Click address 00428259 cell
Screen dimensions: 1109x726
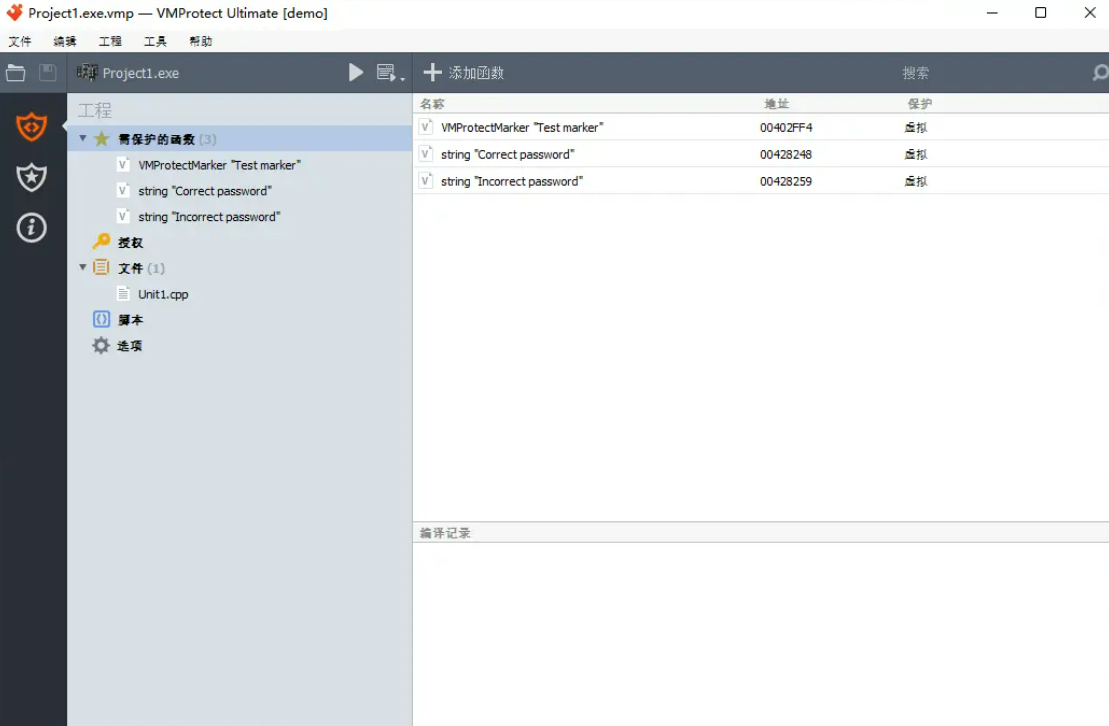pos(786,181)
